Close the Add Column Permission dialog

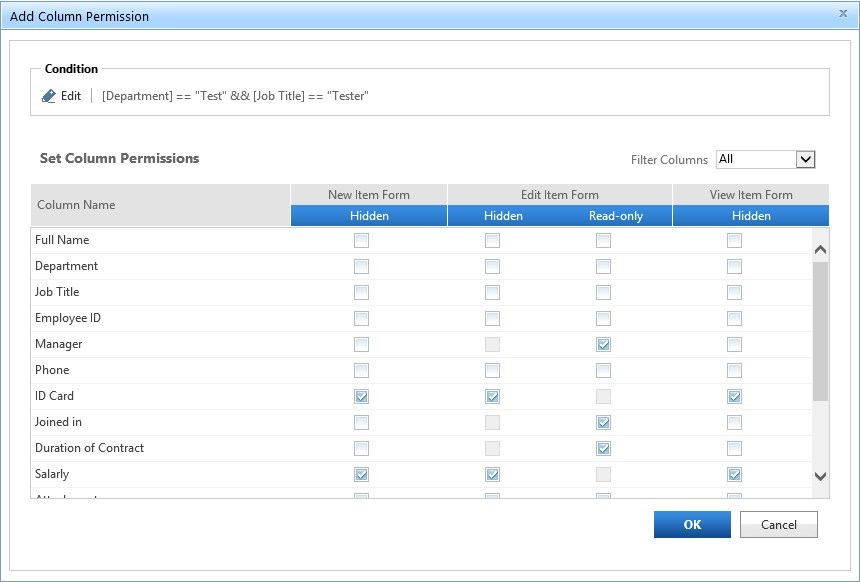pyautogui.click(x=843, y=14)
